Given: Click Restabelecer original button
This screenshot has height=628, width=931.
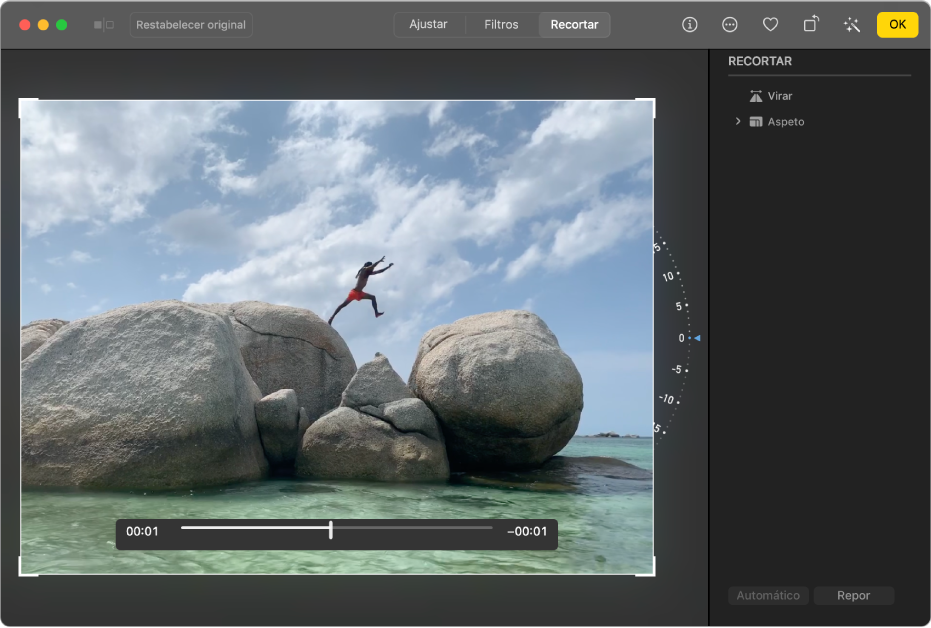Looking at the screenshot, I should (191, 25).
